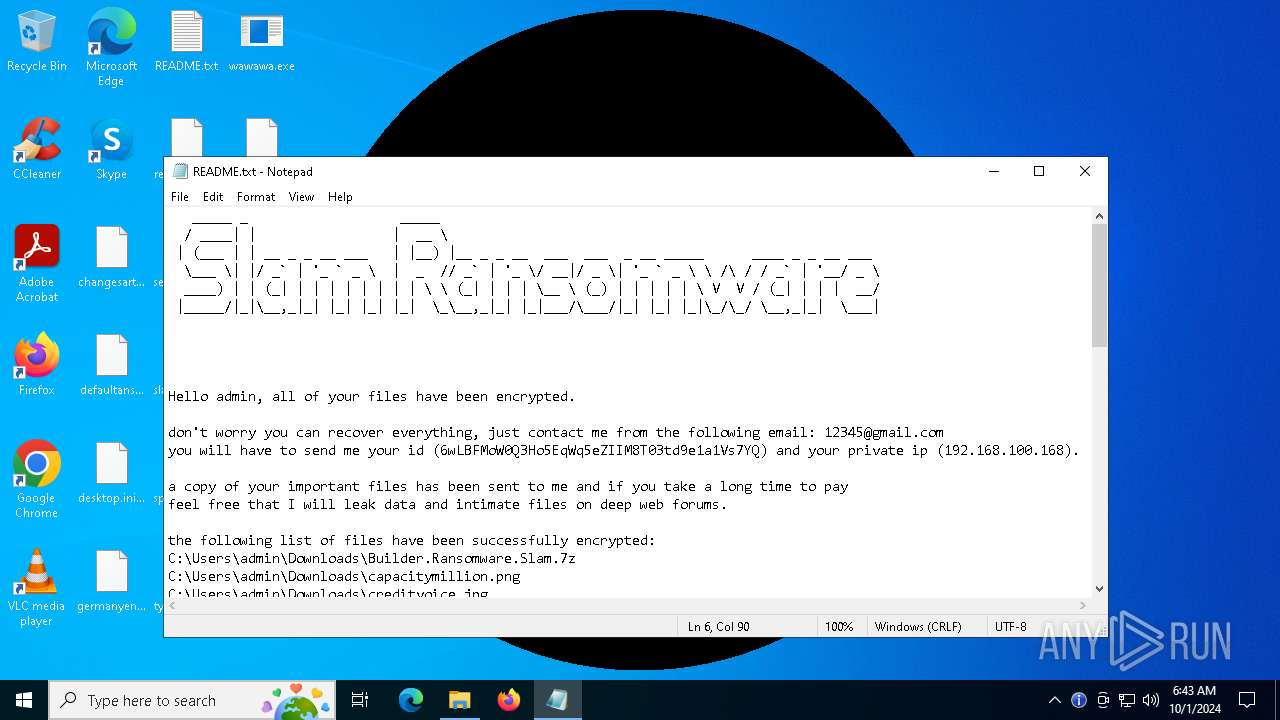Open the notification center icon
1280x720 pixels.
[1247, 700]
